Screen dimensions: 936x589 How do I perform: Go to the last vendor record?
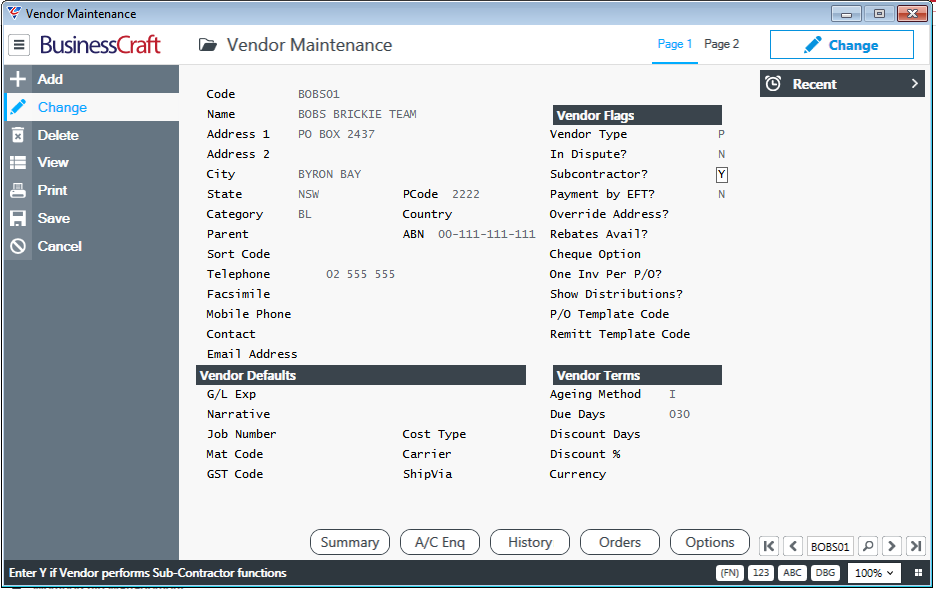(916, 546)
